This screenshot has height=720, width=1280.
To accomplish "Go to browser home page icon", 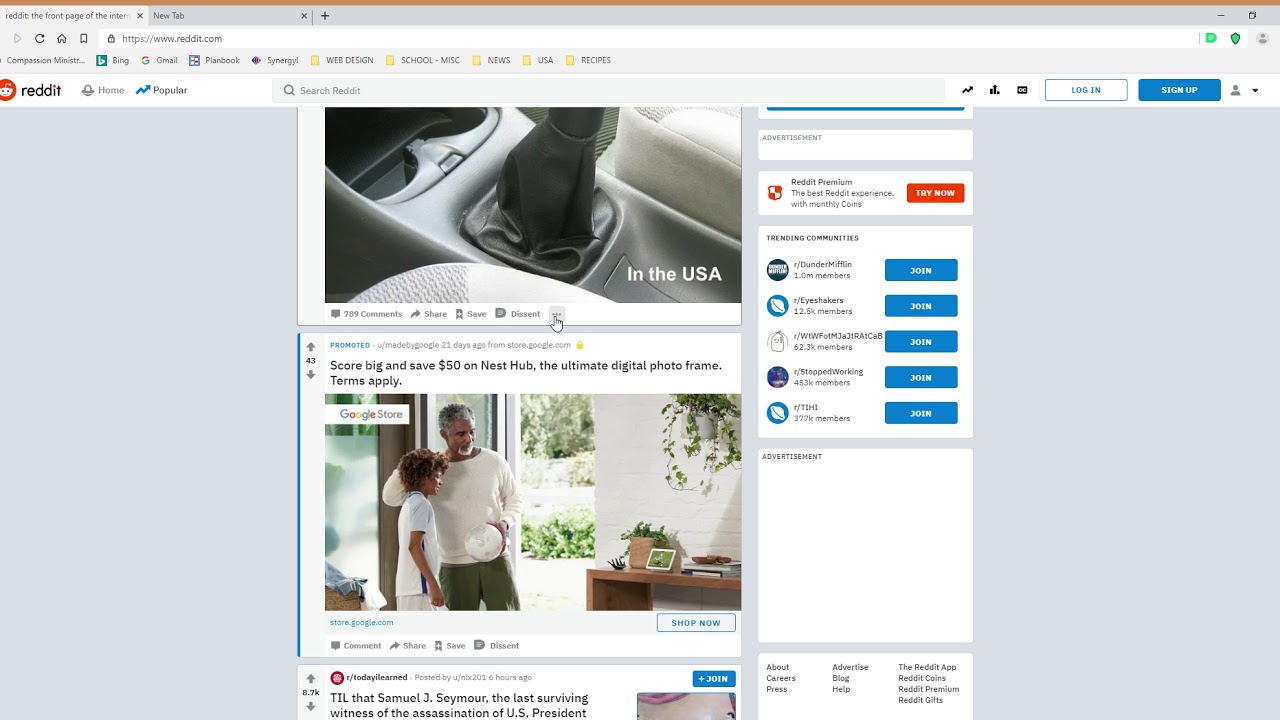I will coord(61,38).
